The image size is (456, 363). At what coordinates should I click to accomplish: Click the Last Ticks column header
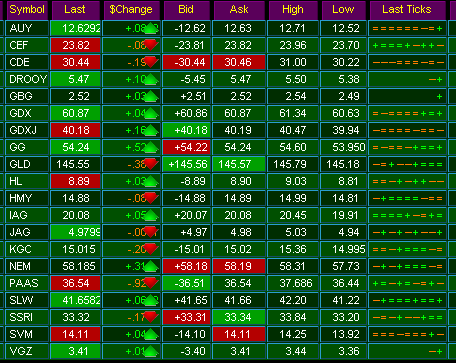click(407, 10)
